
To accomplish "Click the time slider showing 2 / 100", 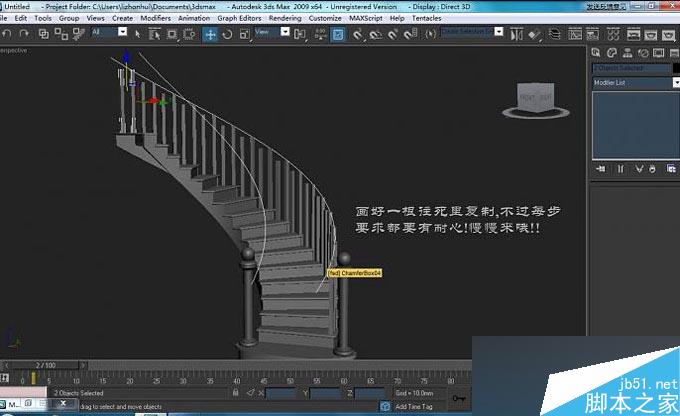I will pyautogui.click(x=45, y=365).
